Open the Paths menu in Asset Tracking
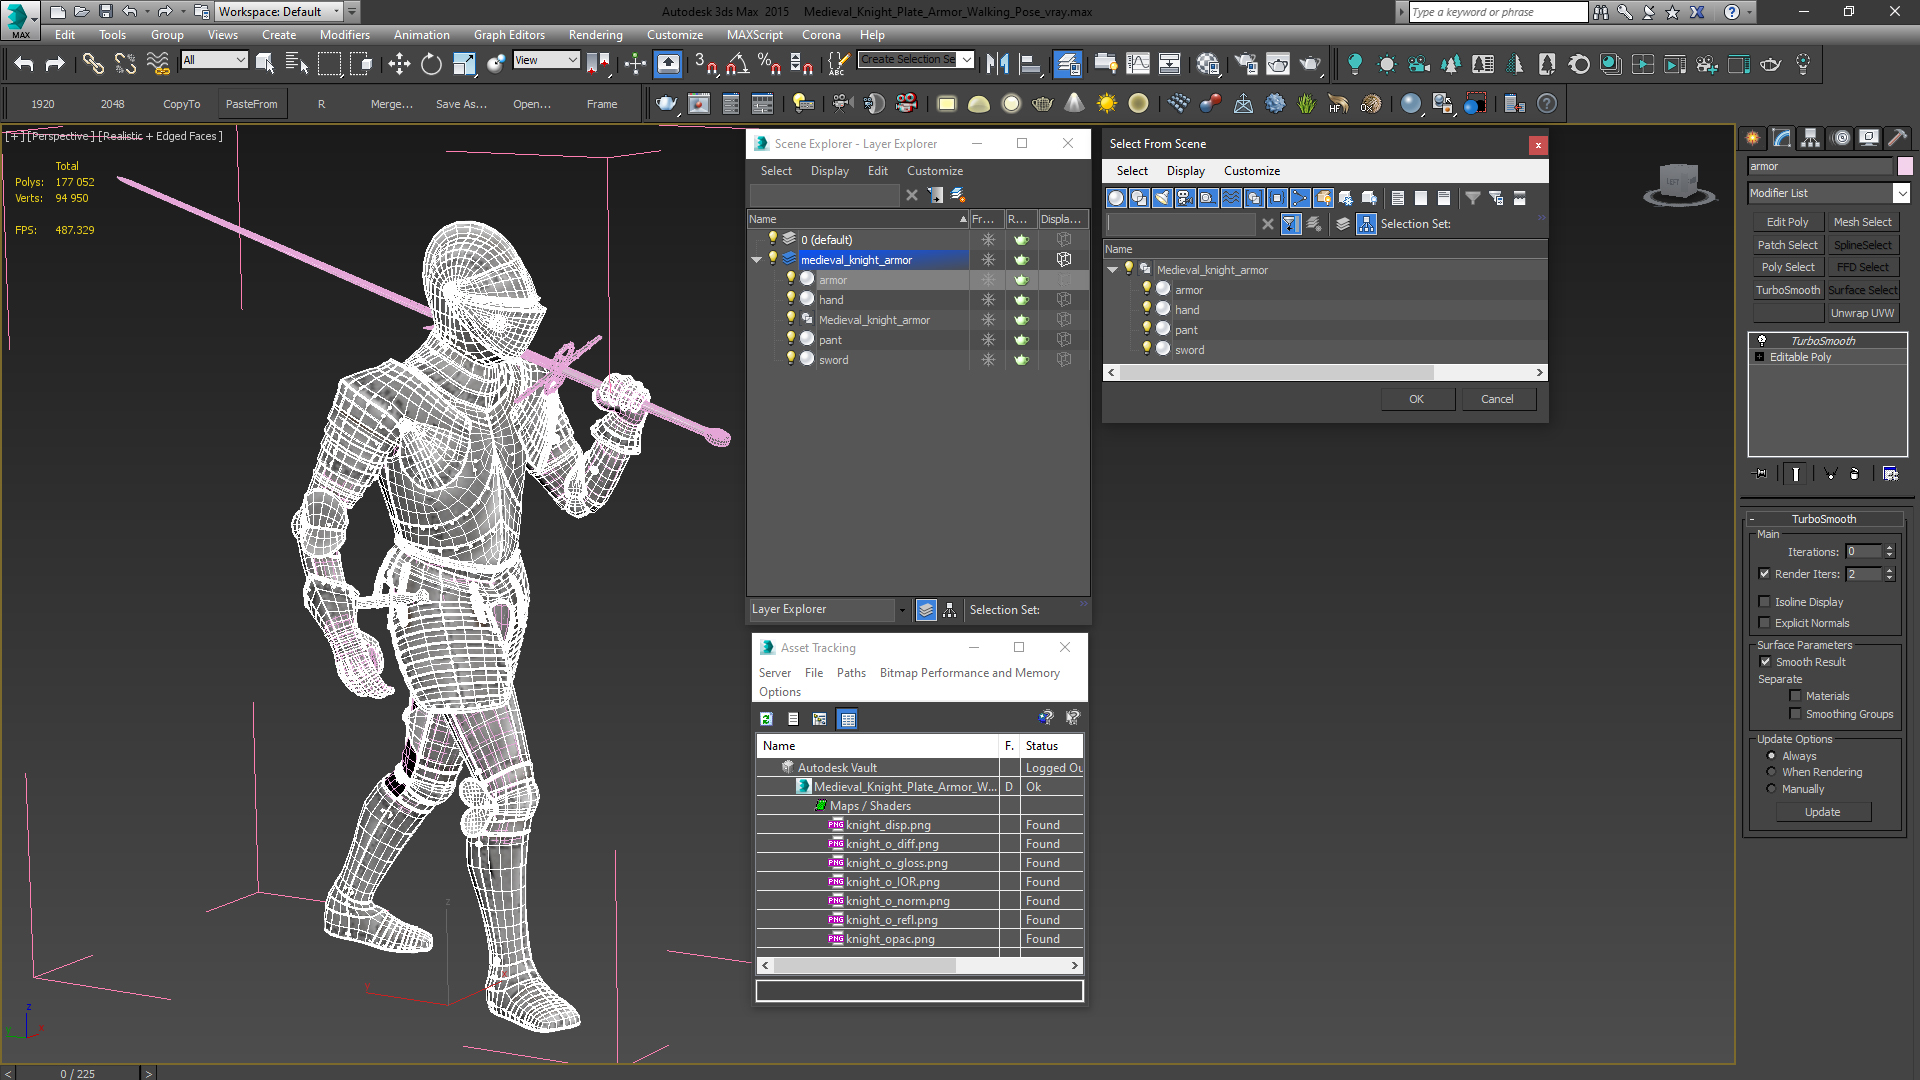This screenshot has width=1920, height=1080. click(851, 673)
